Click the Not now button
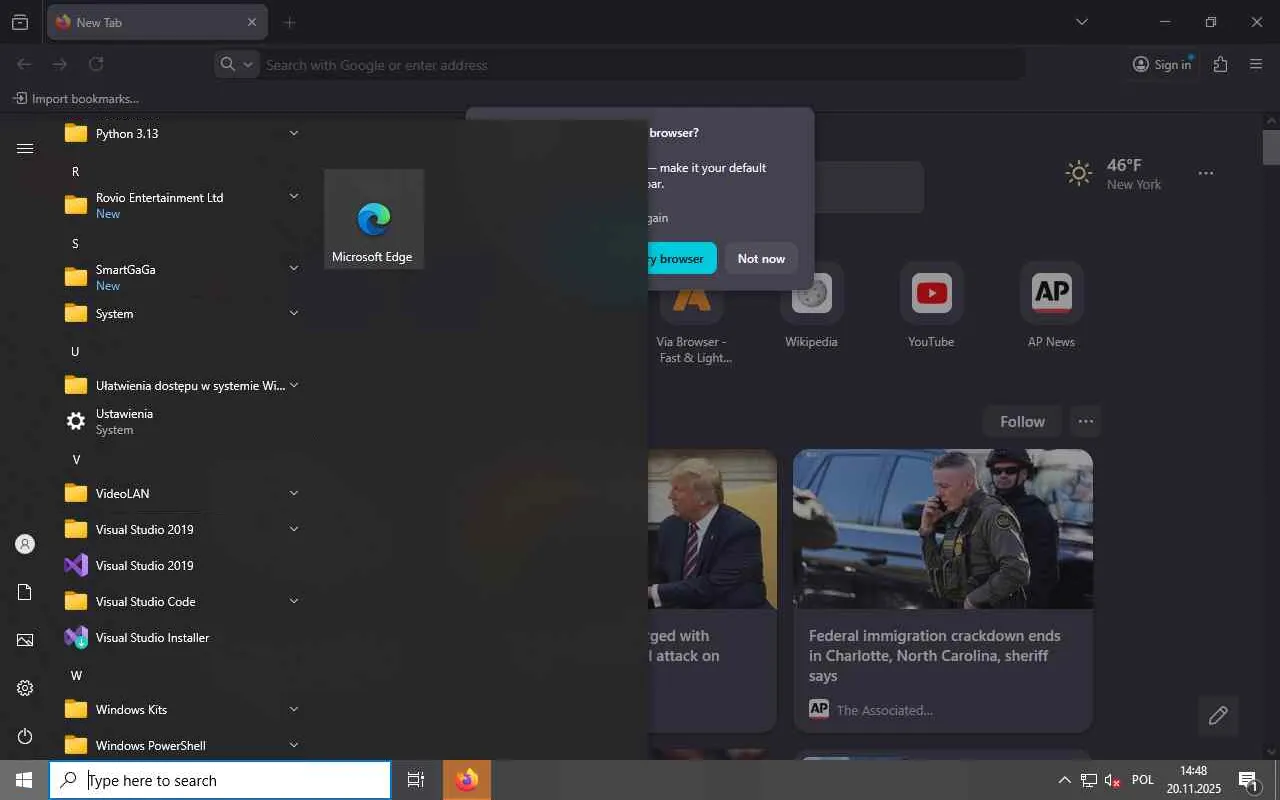 pyautogui.click(x=761, y=258)
